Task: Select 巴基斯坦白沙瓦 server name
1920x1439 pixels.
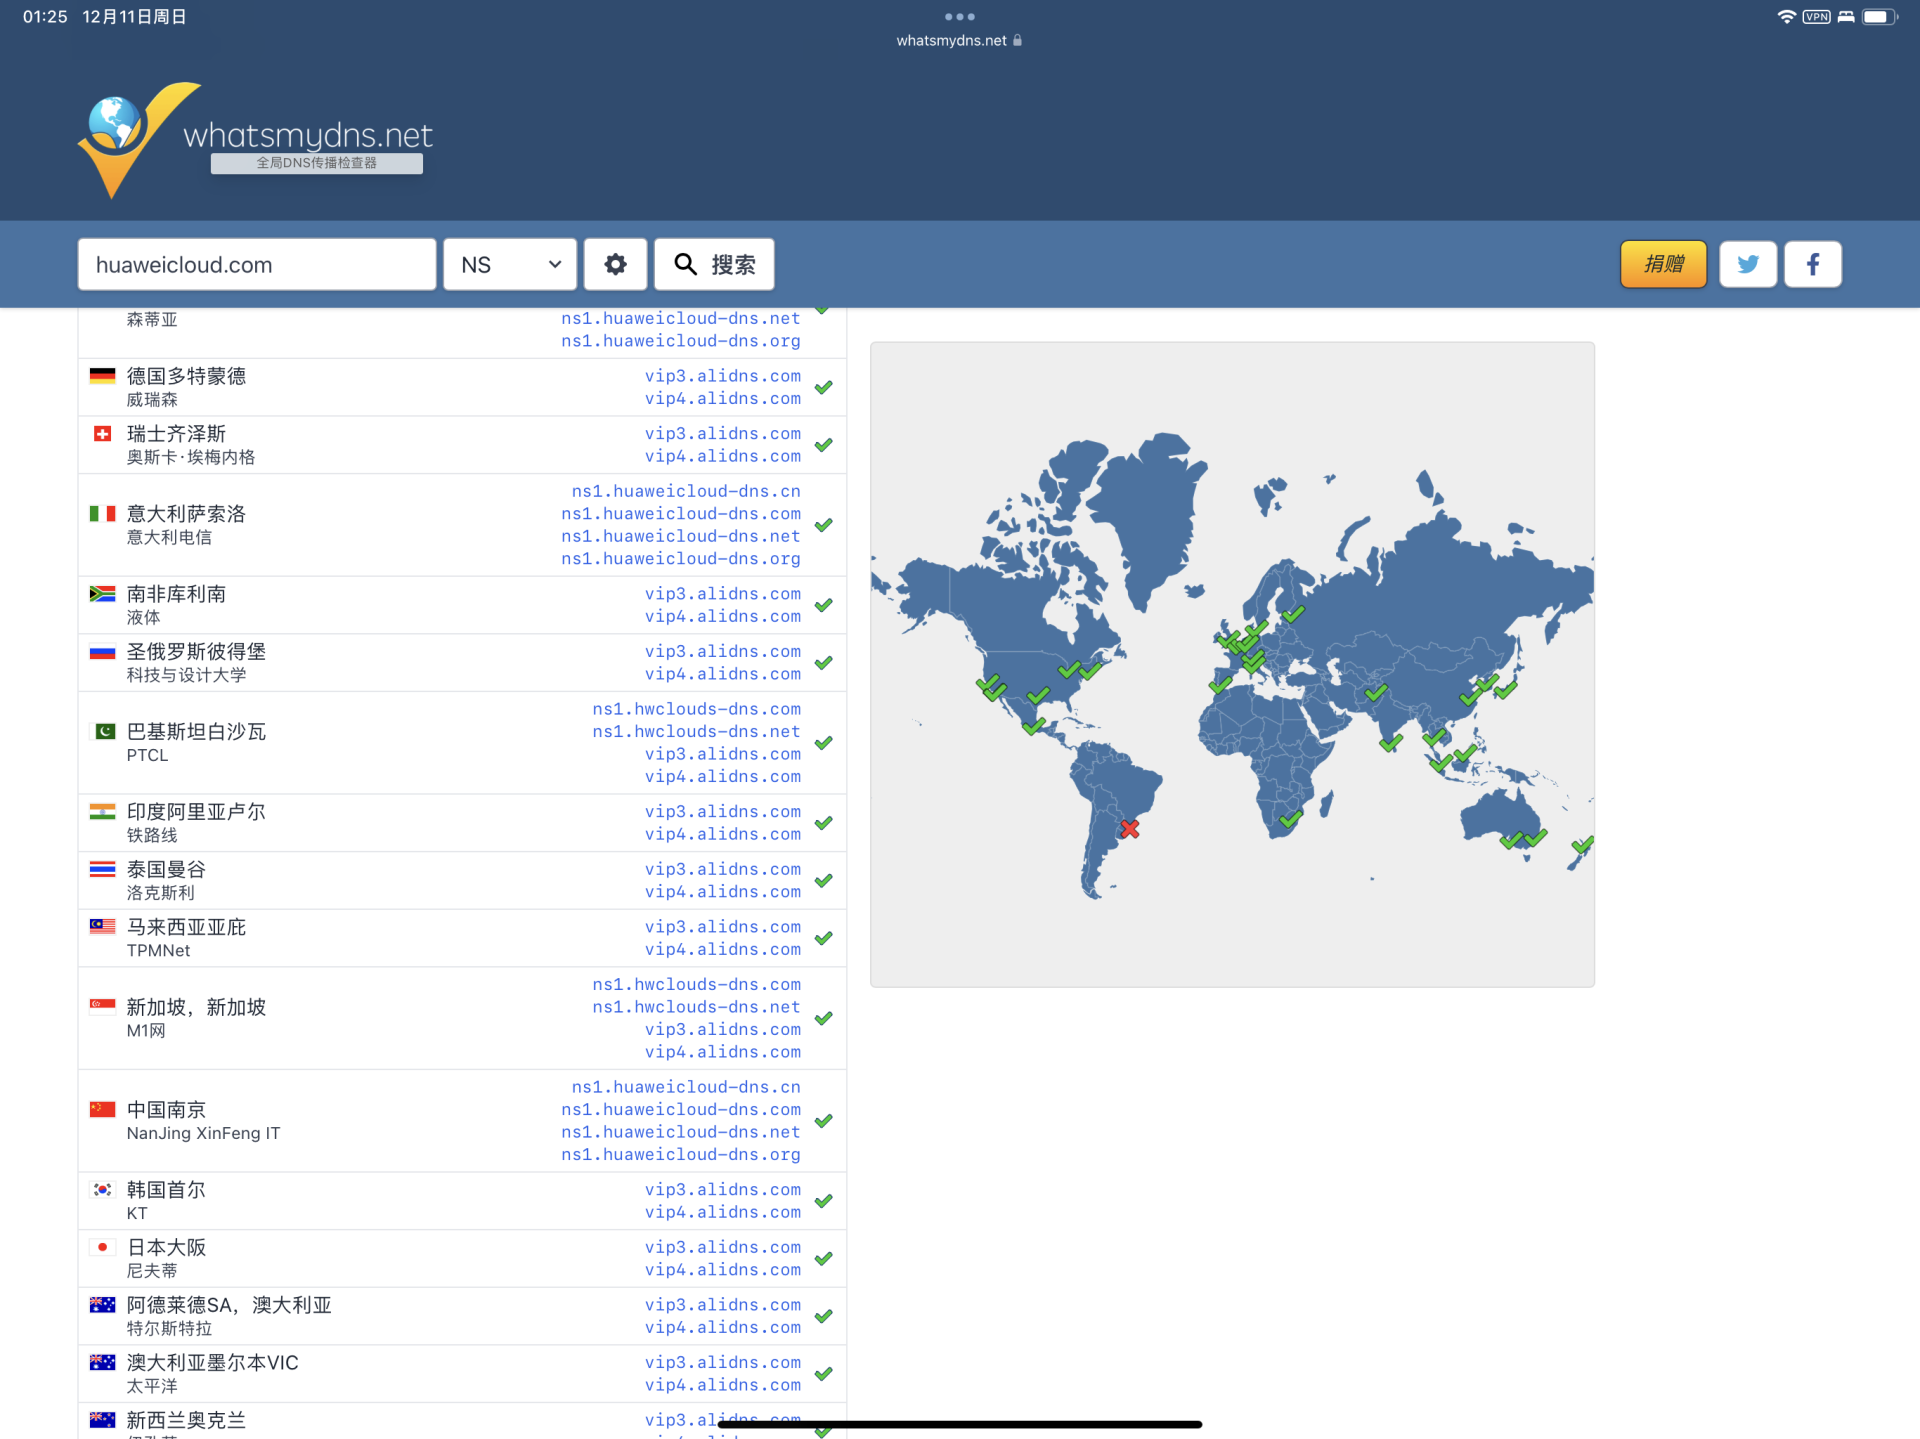Action: click(x=196, y=732)
